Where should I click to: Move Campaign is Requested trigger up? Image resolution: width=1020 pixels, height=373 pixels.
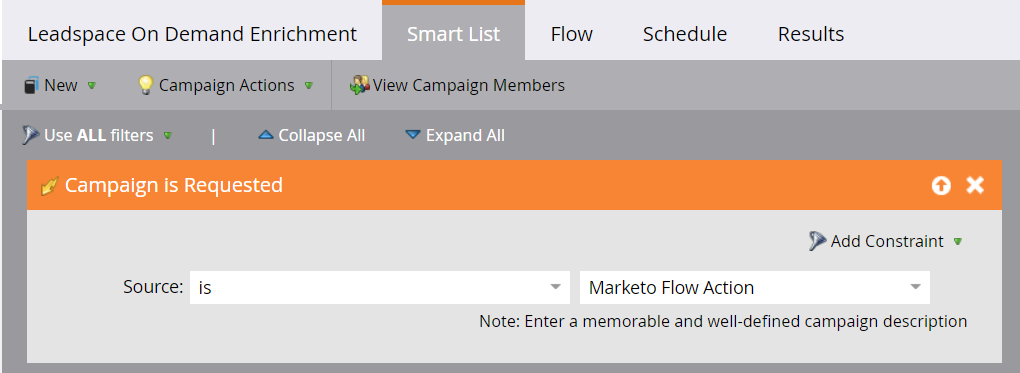941,186
